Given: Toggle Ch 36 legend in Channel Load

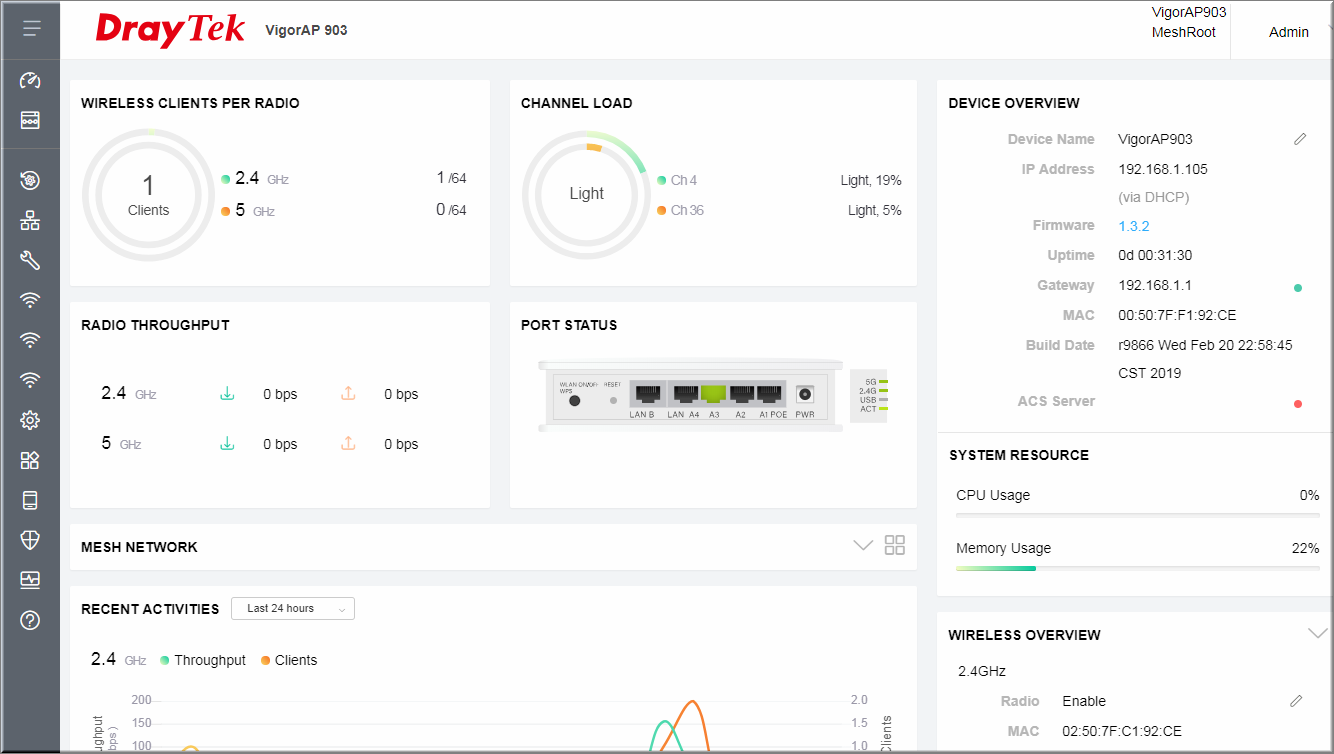Looking at the screenshot, I should click(680, 210).
